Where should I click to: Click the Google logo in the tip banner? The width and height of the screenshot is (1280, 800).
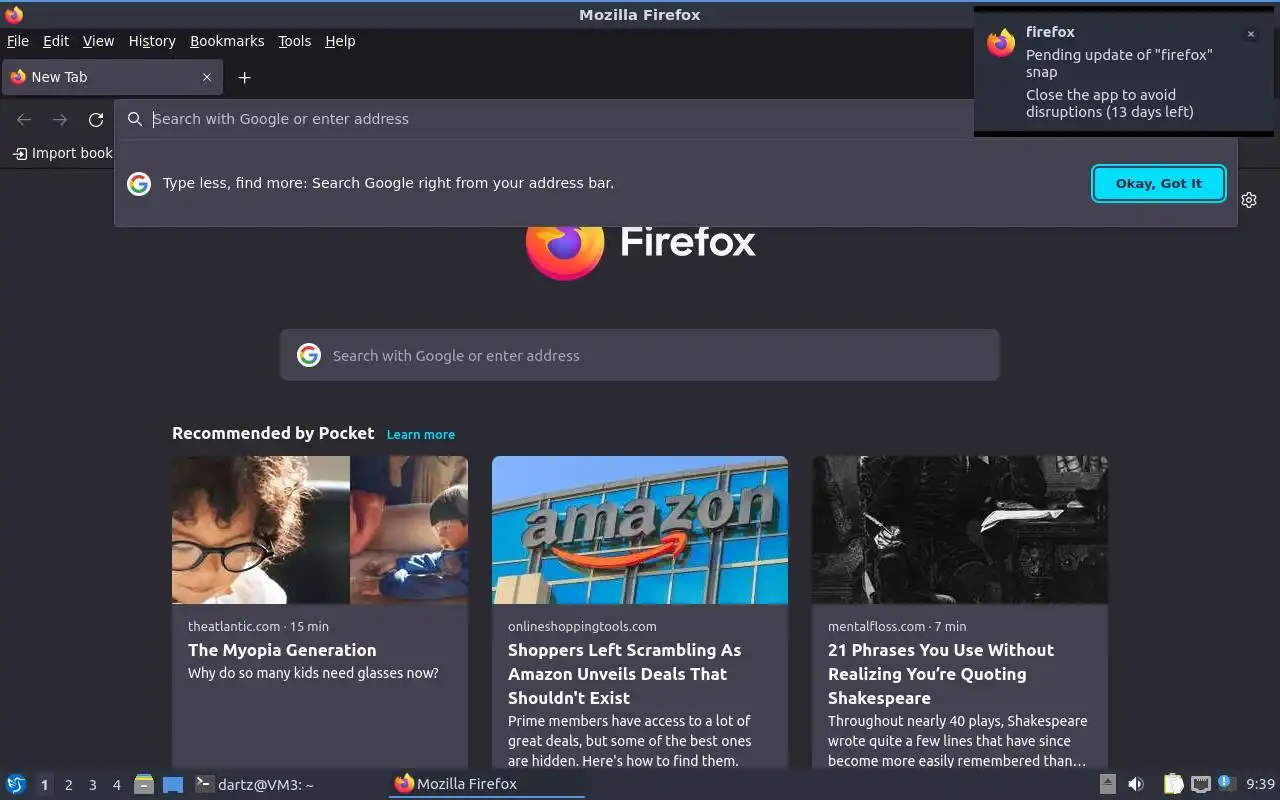pos(139,183)
